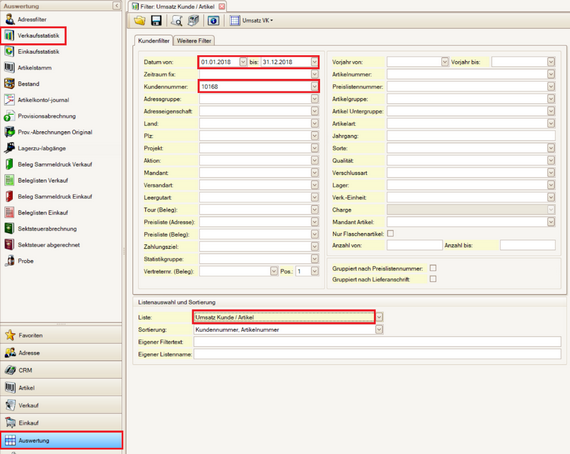Expand the Kundennummer dropdown
The height and width of the screenshot is (454, 570).
click(x=314, y=87)
